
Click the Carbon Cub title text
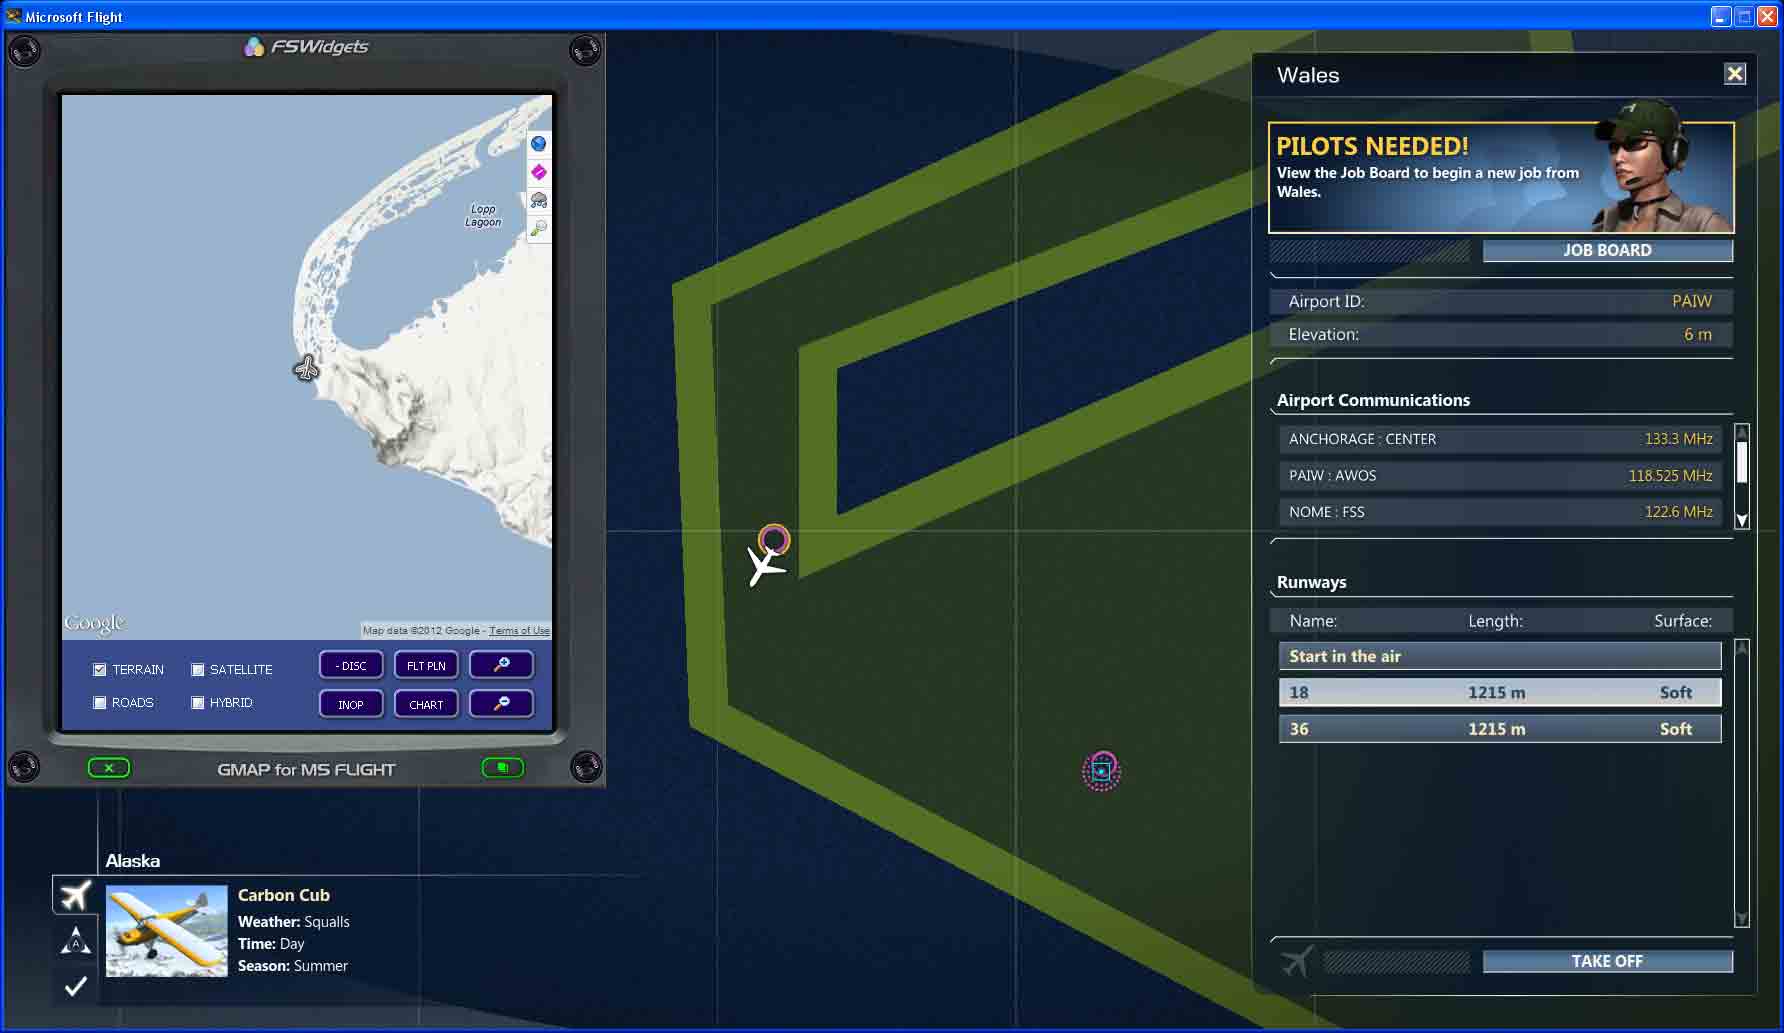284,895
